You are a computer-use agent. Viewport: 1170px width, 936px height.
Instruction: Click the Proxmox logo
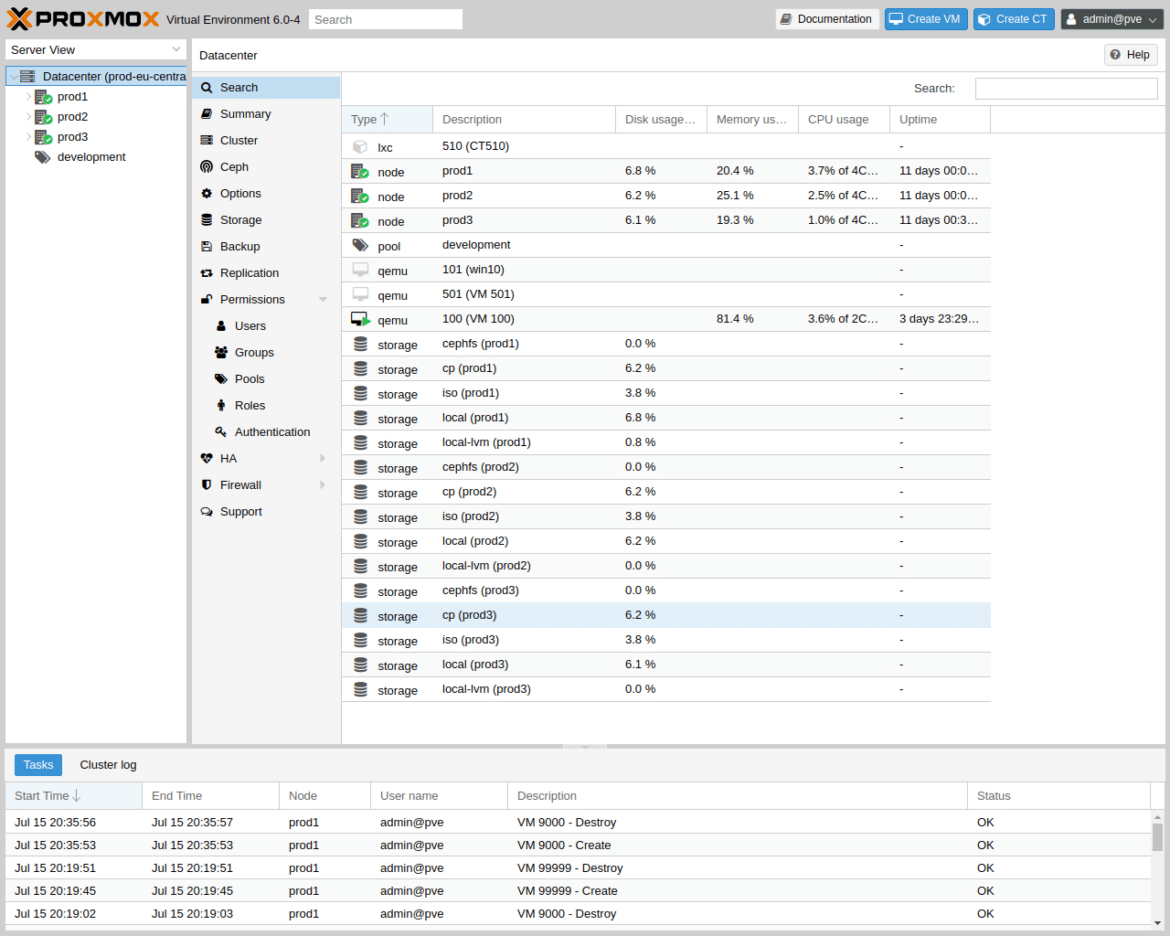coord(83,19)
